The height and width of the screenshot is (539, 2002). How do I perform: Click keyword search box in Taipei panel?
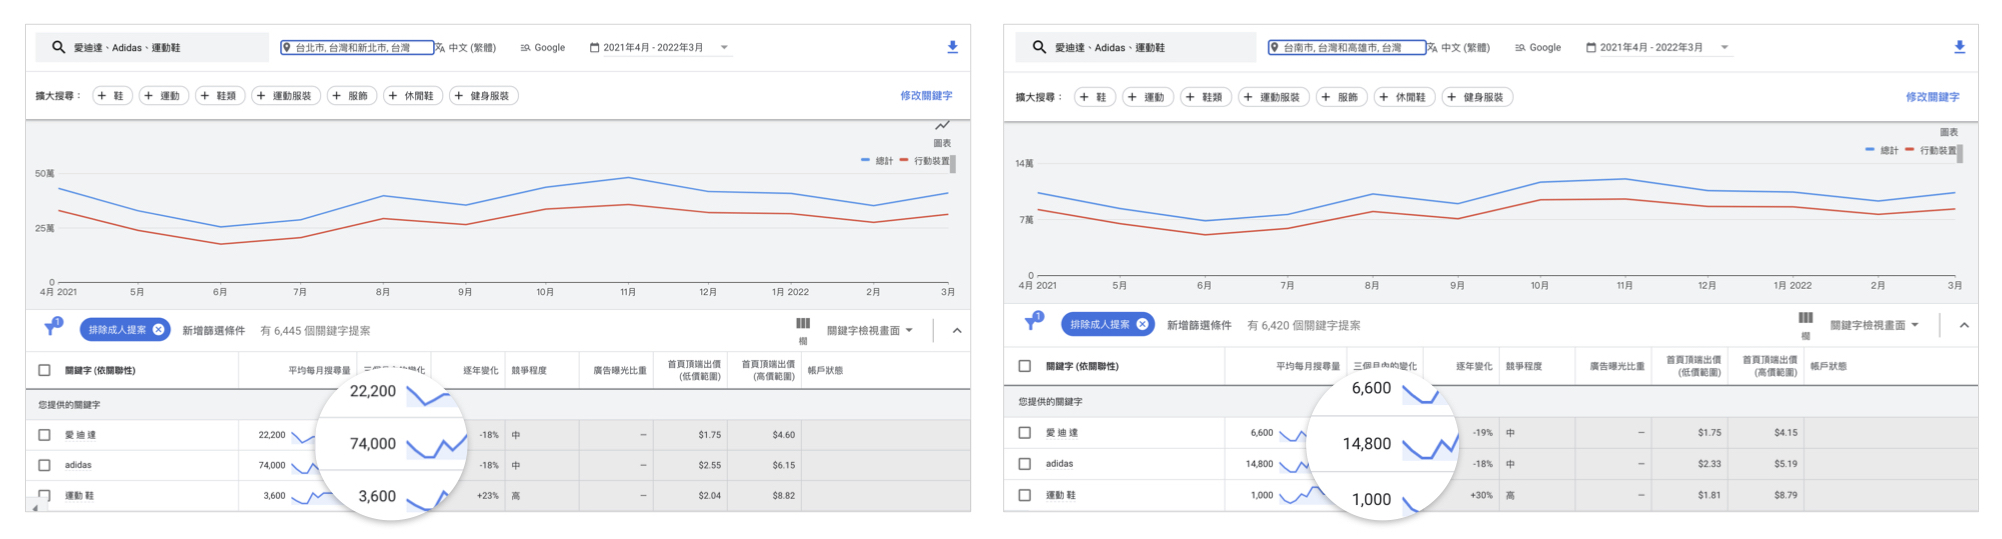pos(153,47)
